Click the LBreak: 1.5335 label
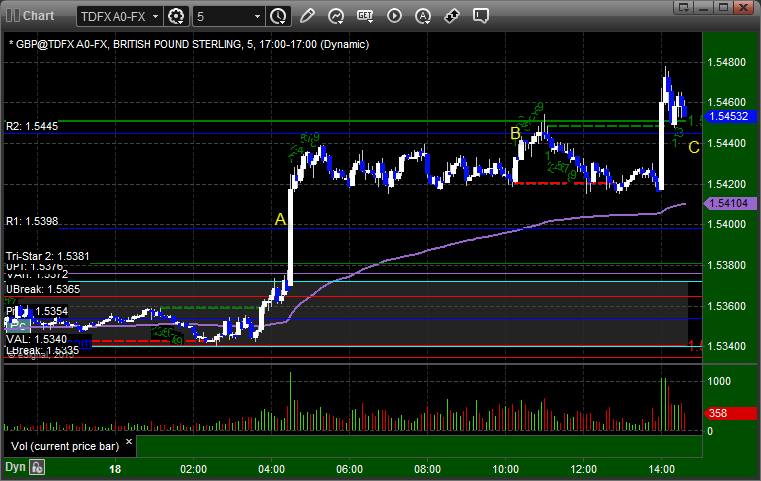Screen dimensions: 761x481 pos(42,350)
